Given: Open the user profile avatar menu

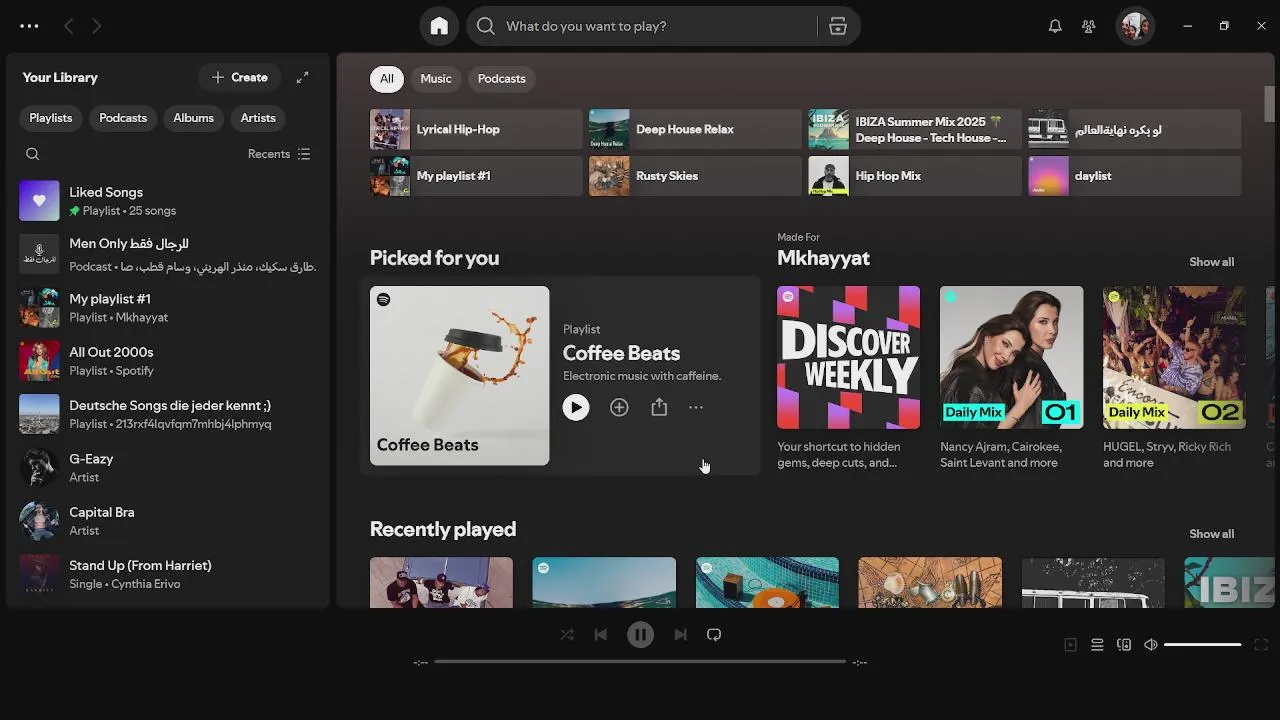Looking at the screenshot, I should [1135, 26].
